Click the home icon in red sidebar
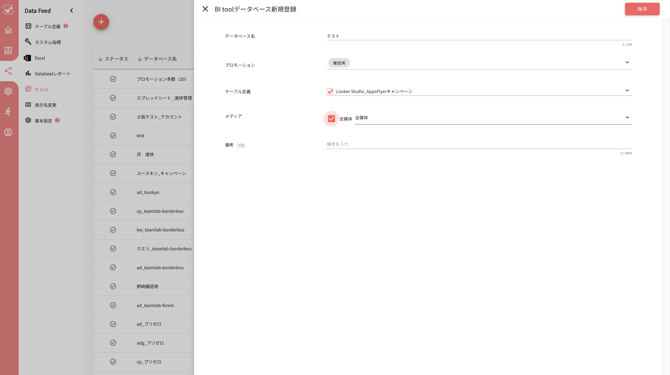 (8, 30)
